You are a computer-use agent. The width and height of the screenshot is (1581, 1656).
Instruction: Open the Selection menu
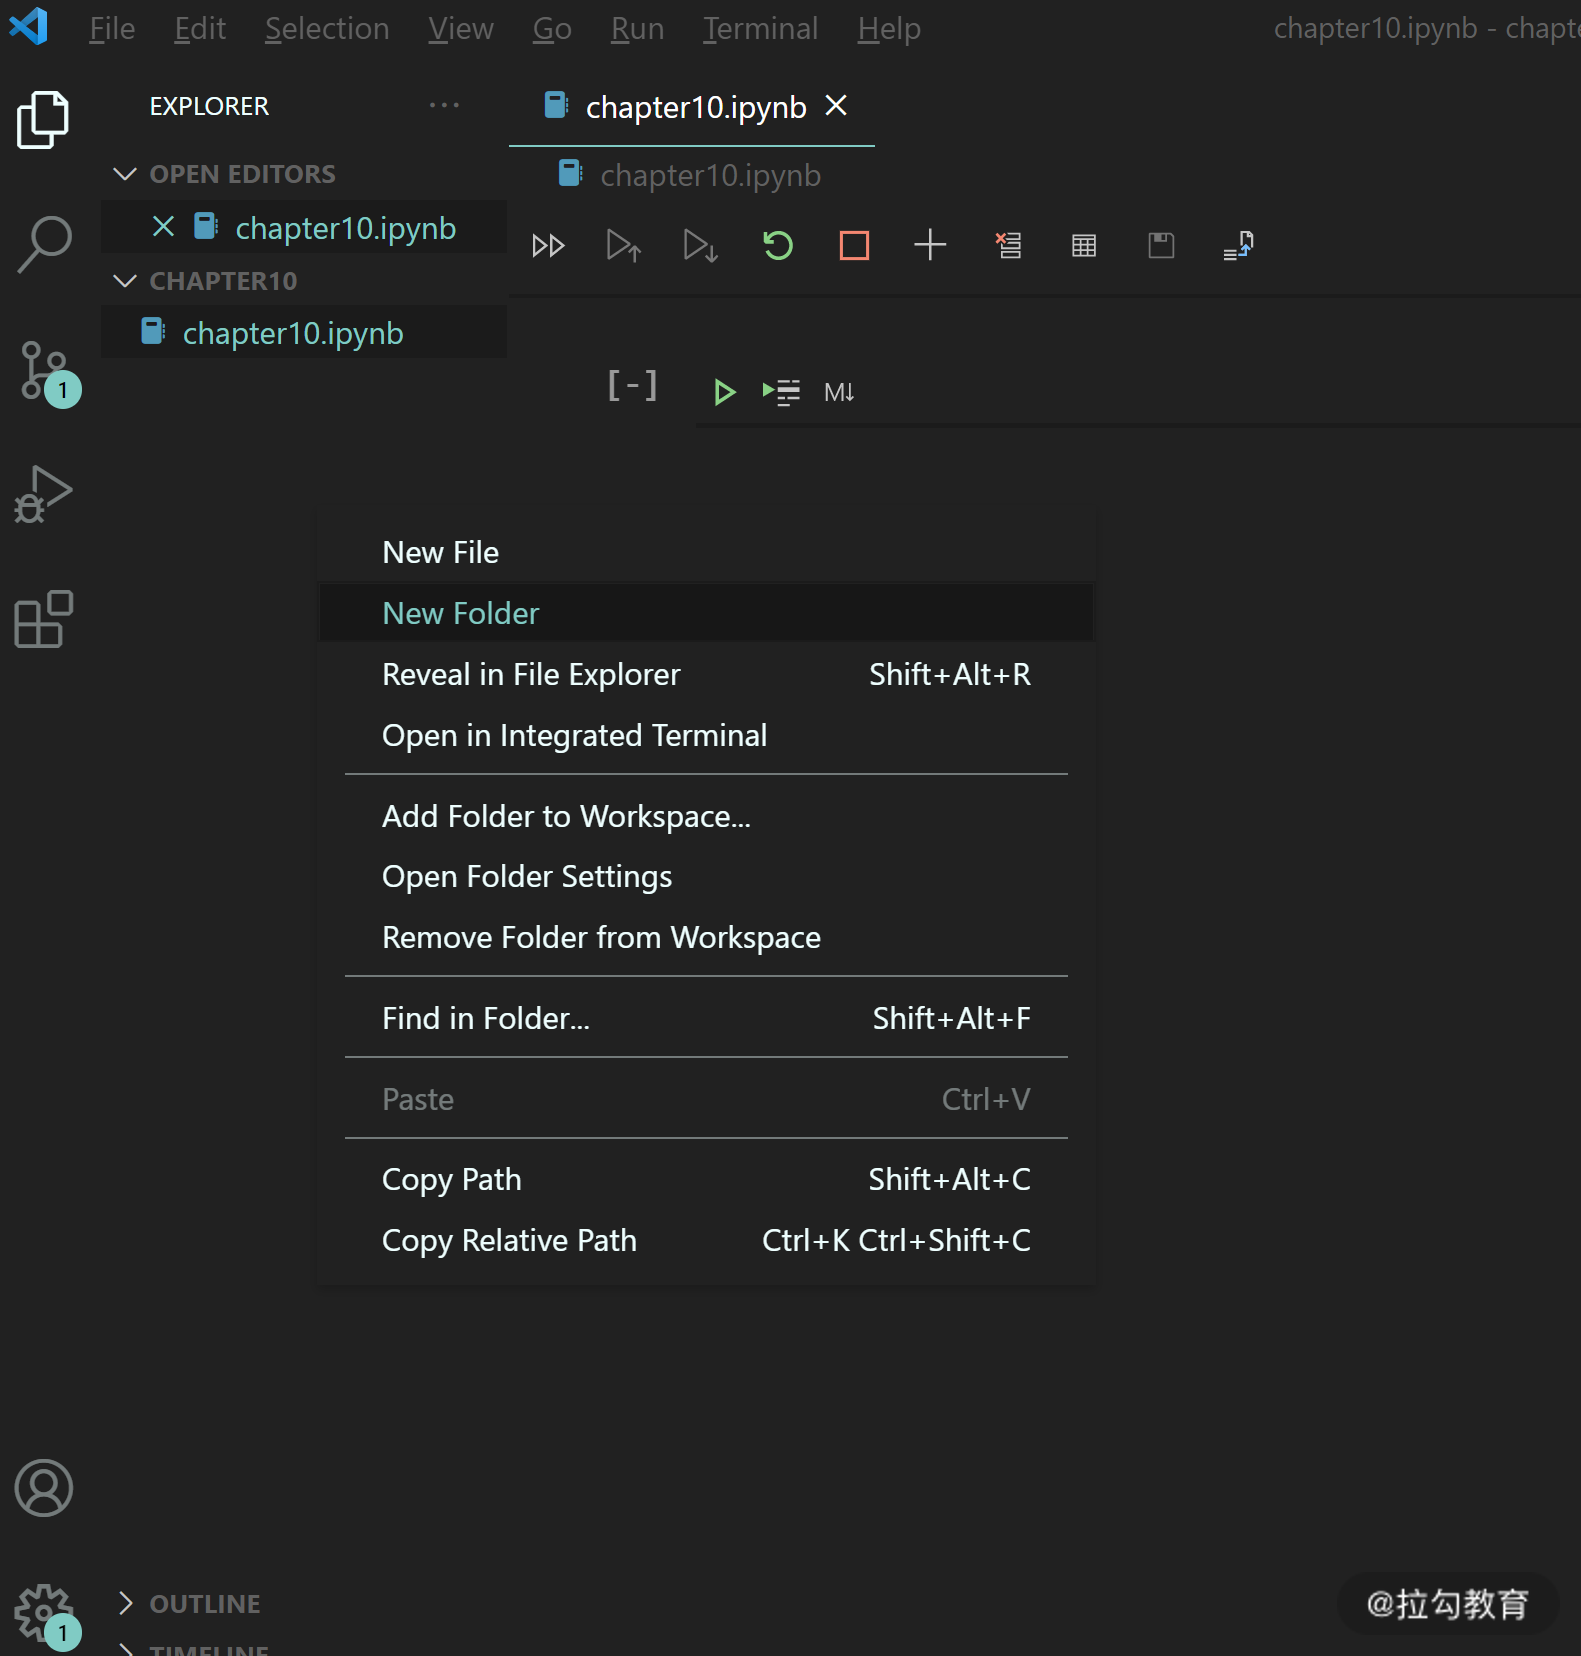coord(327,28)
